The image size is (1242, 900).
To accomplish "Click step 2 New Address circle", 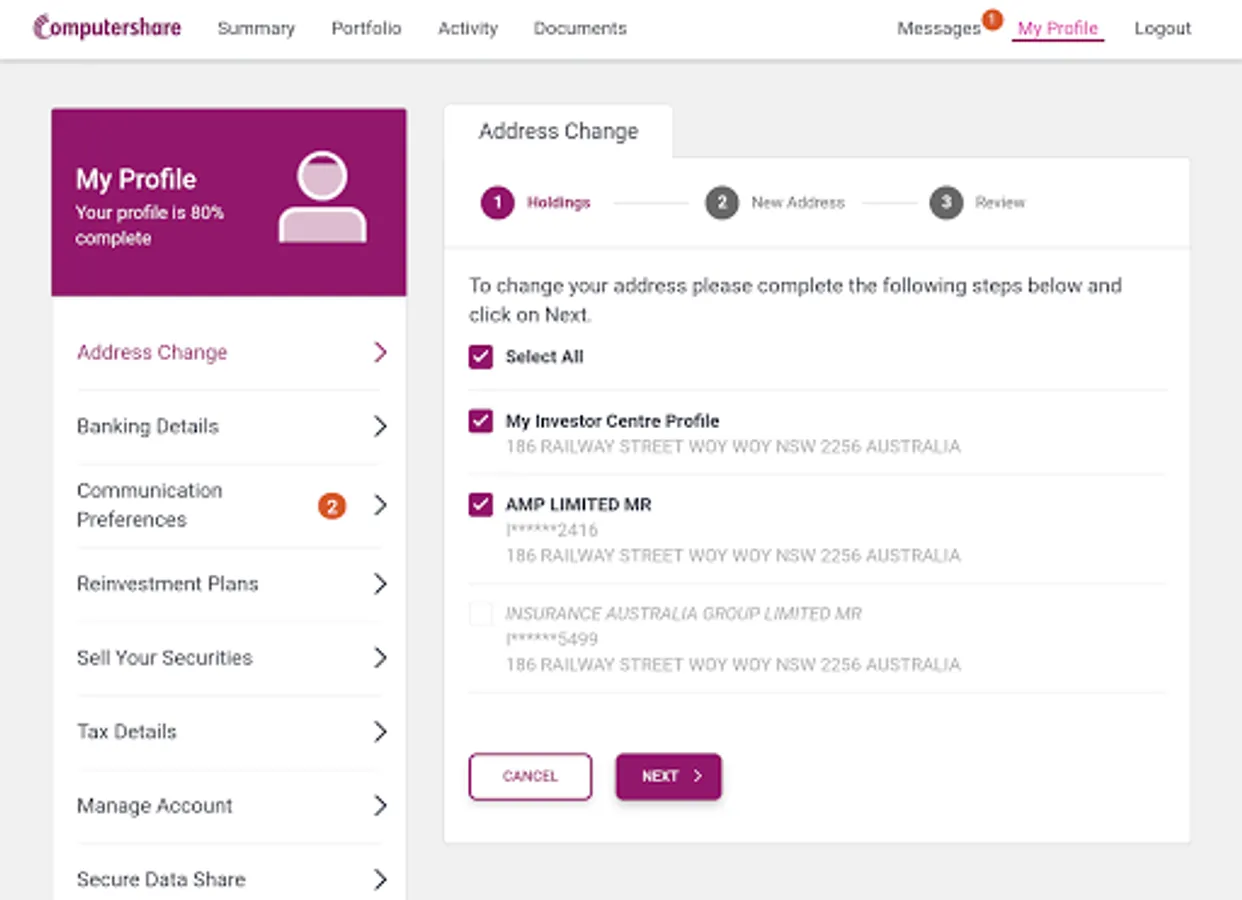I will [721, 203].
